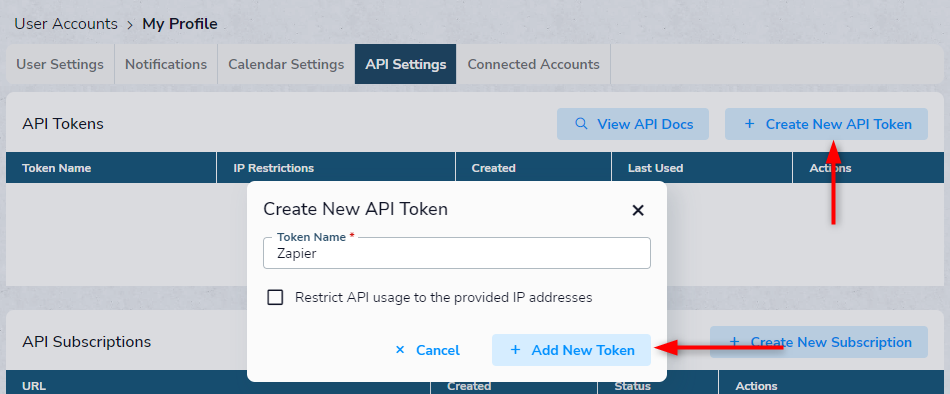Cancel the new token dialog

point(427,350)
